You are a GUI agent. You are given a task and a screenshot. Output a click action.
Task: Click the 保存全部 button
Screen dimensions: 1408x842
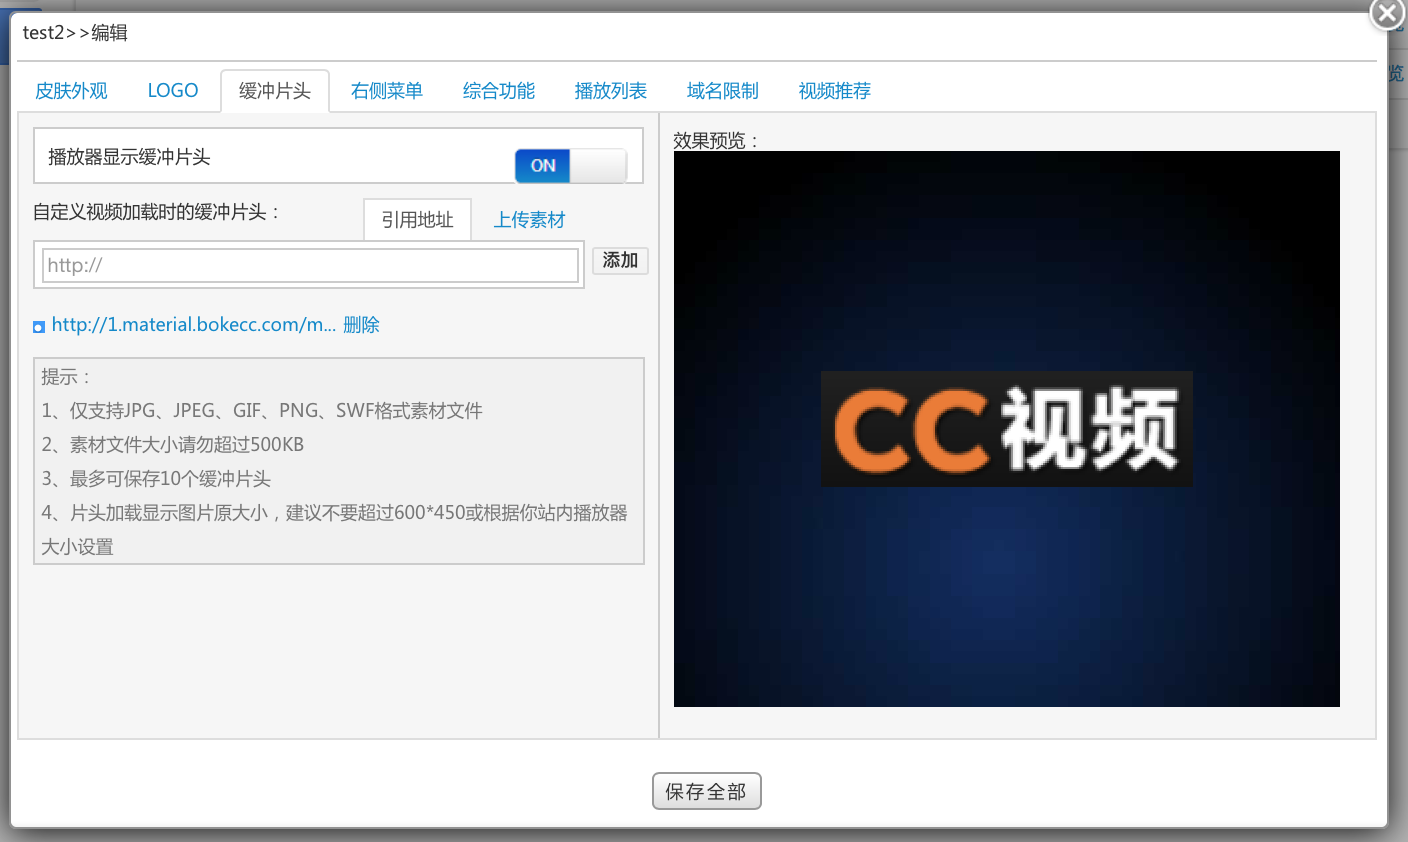point(706,791)
